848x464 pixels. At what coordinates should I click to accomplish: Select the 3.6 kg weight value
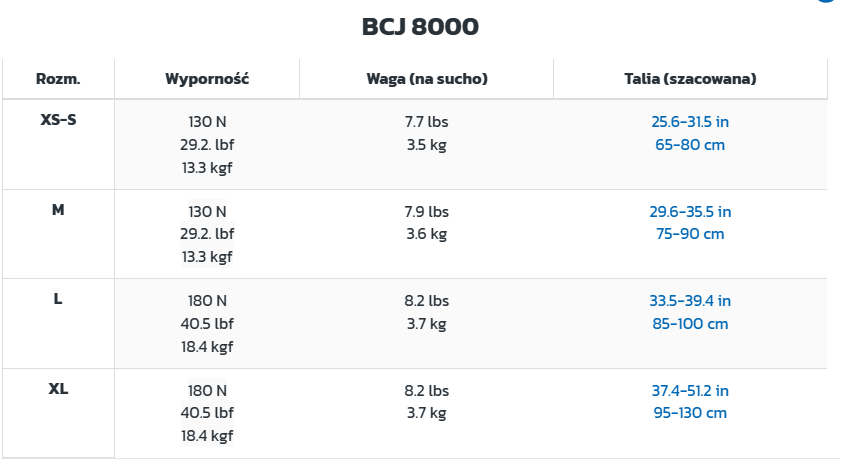(427, 234)
